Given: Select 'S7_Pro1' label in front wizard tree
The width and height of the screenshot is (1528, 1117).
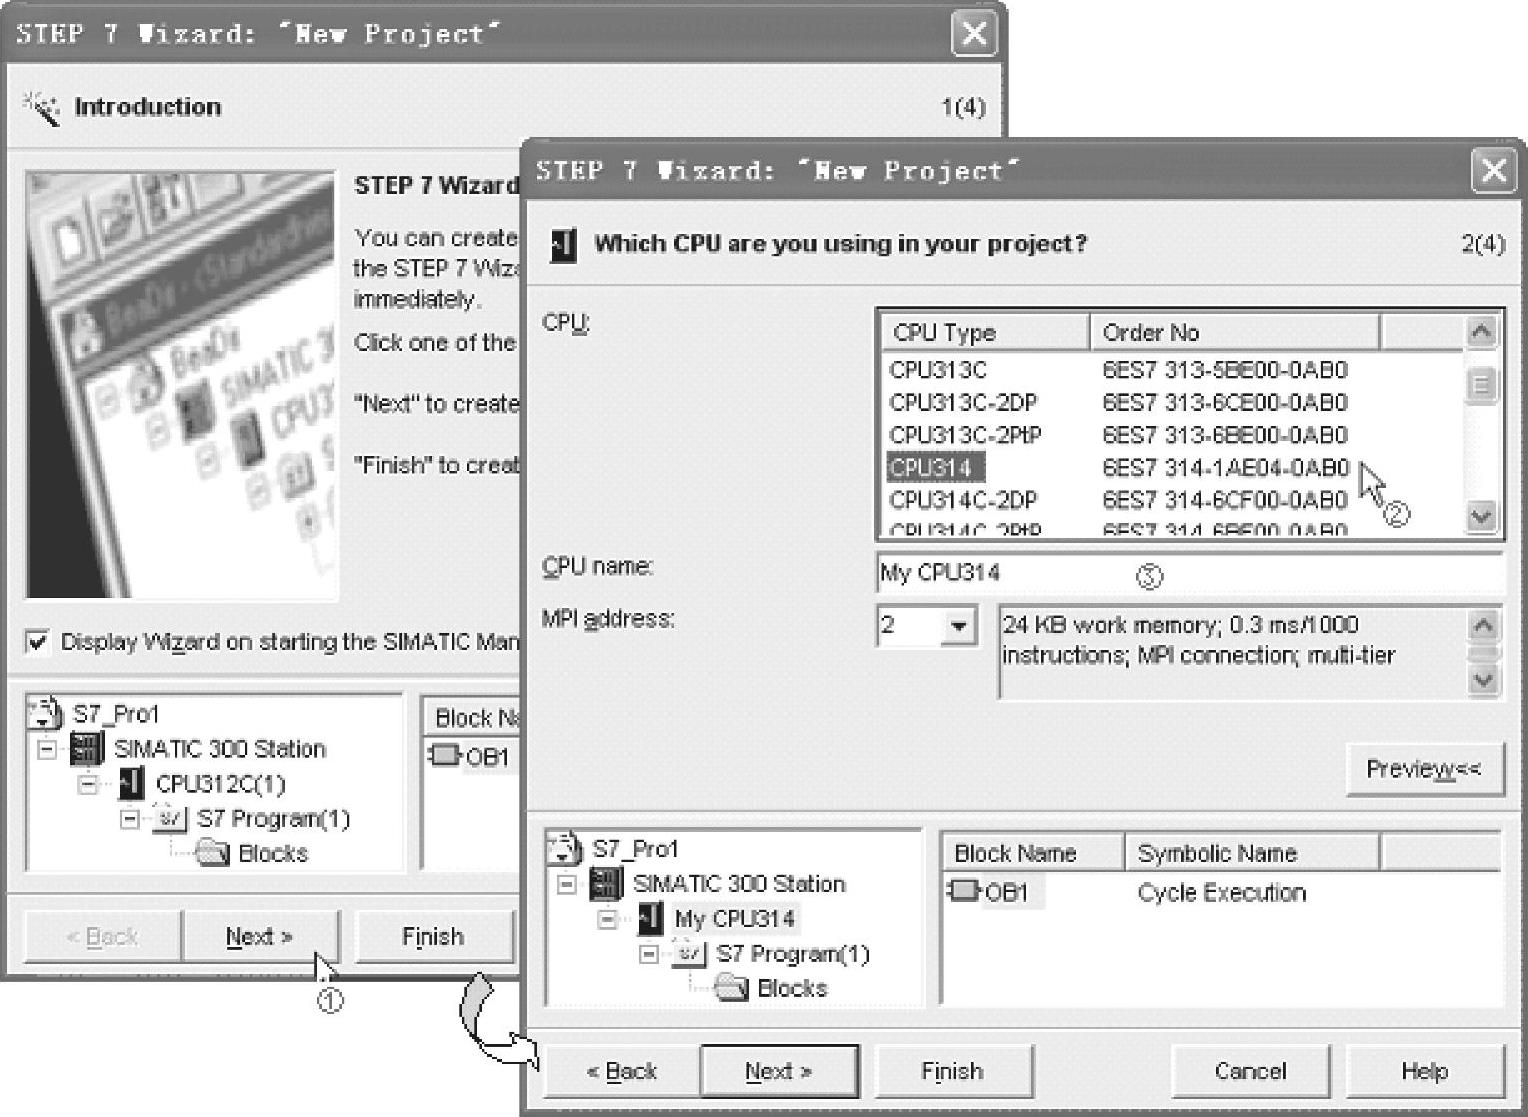Looking at the screenshot, I should point(635,849).
